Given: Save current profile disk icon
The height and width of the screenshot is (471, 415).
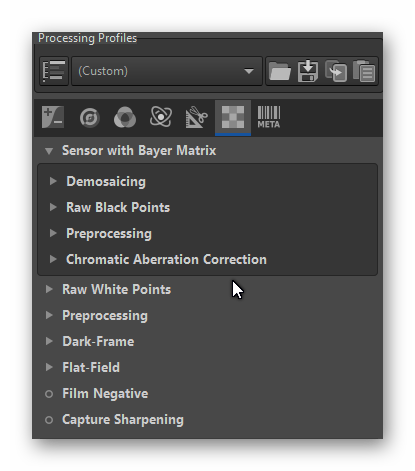Looking at the screenshot, I should tap(308, 71).
